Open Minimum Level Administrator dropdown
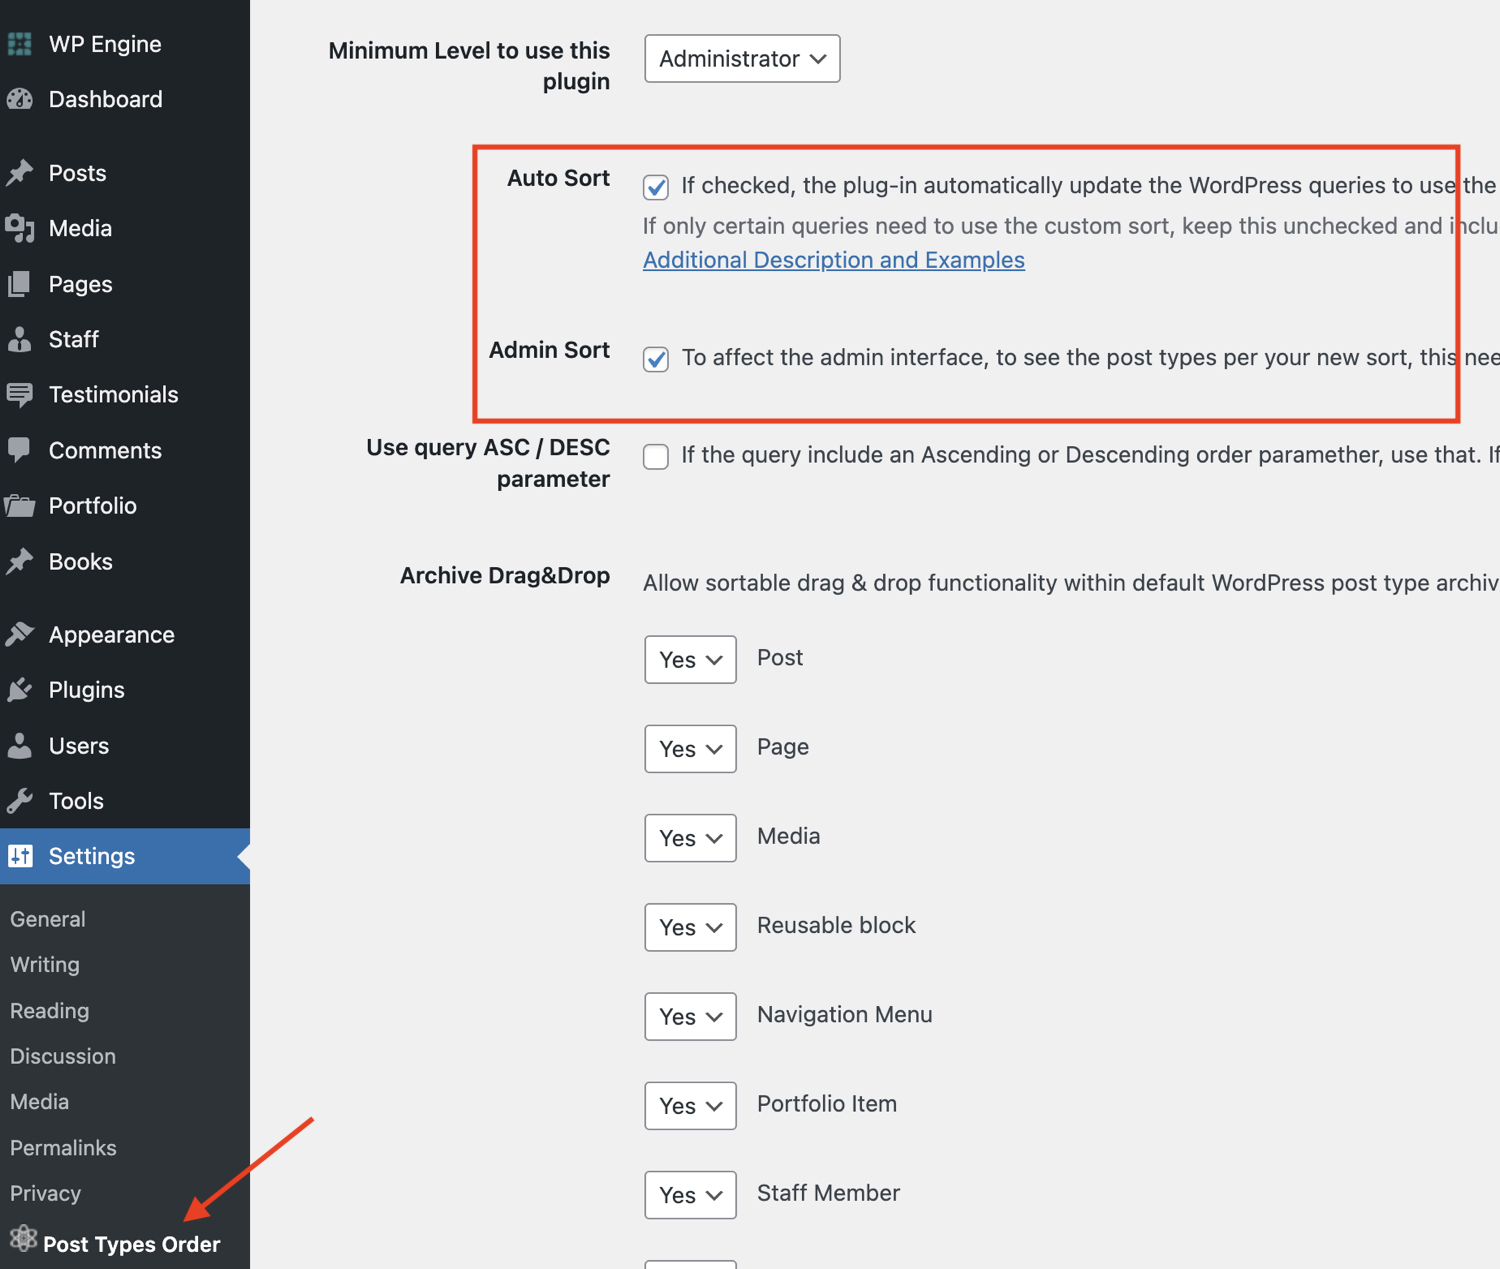1500x1269 pixels. click(742, 59)
